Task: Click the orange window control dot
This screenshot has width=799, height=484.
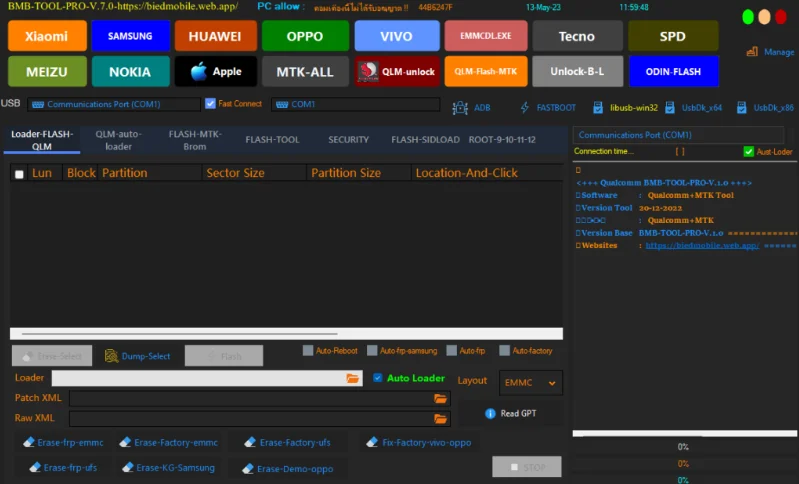Action: pos(764,17)
